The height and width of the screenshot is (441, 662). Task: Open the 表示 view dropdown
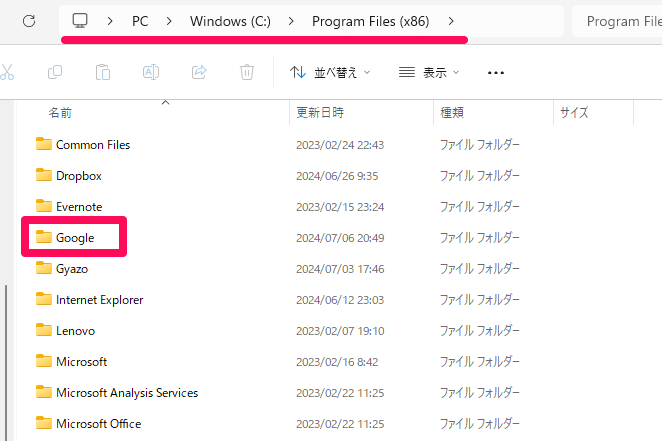(x=429, y=73)
